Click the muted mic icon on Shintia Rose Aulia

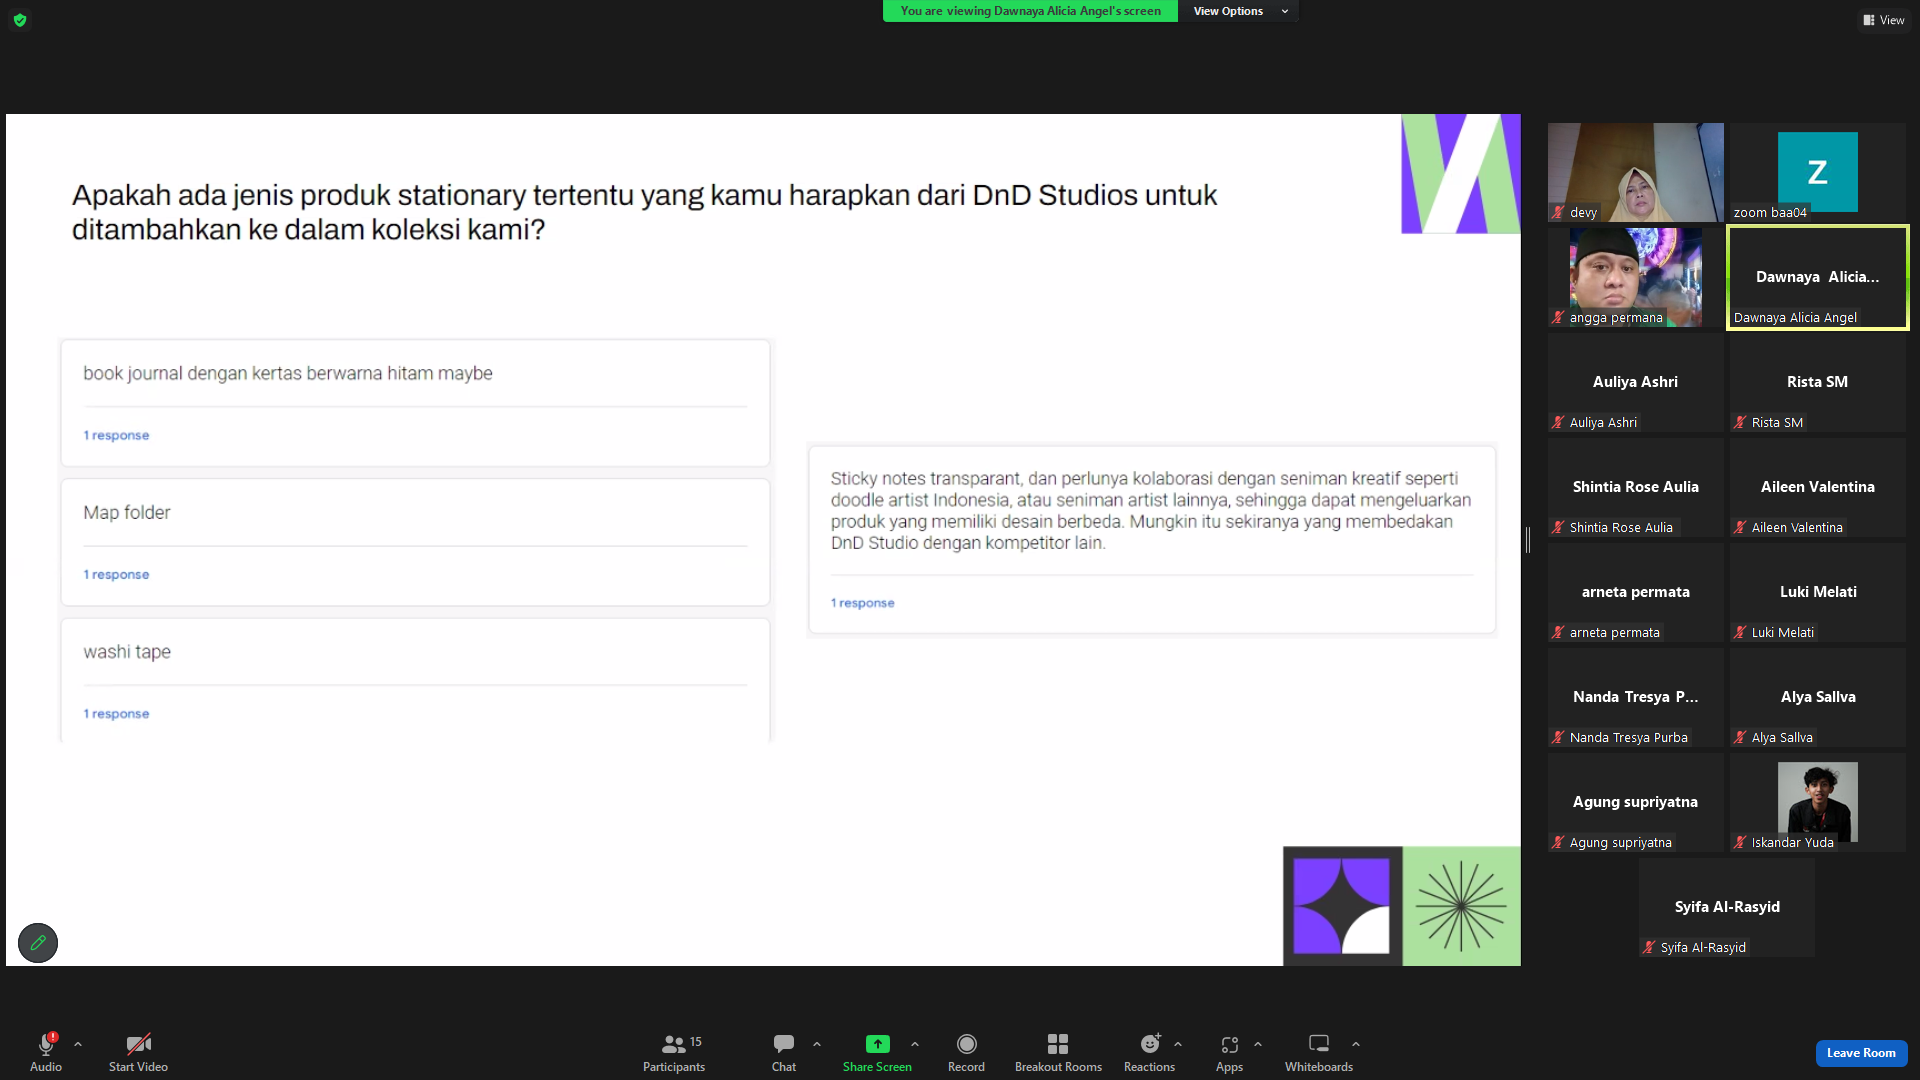coord(1558,527)
